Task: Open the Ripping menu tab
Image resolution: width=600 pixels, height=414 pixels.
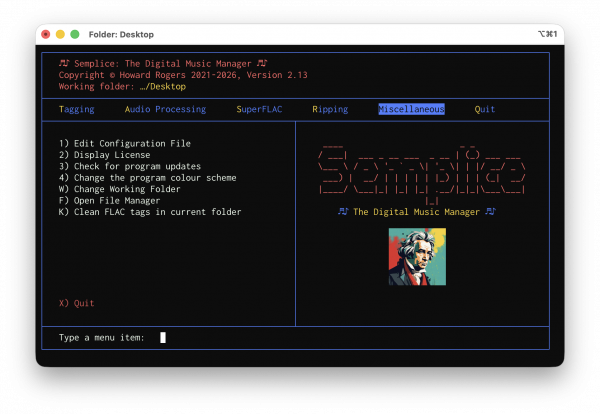Action: click(329, 109)
